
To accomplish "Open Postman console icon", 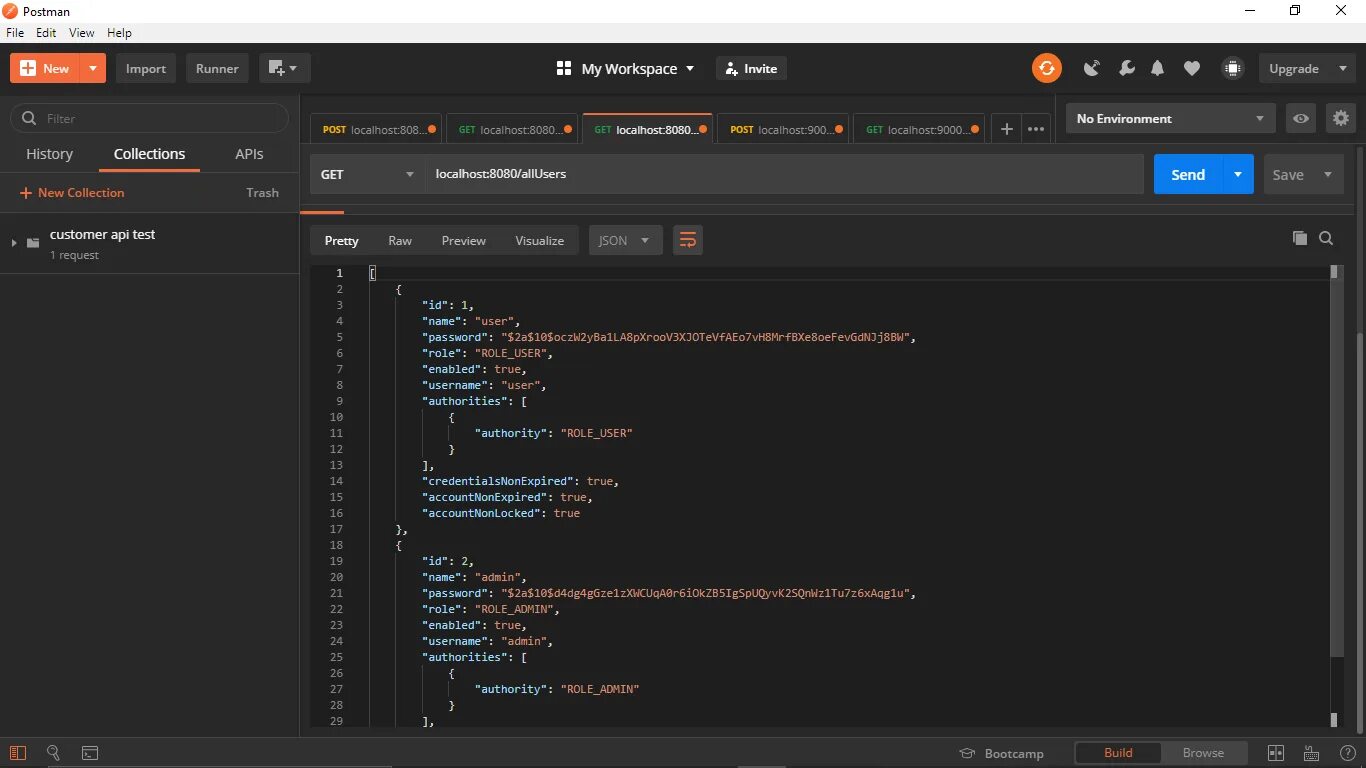I will 90,753.
